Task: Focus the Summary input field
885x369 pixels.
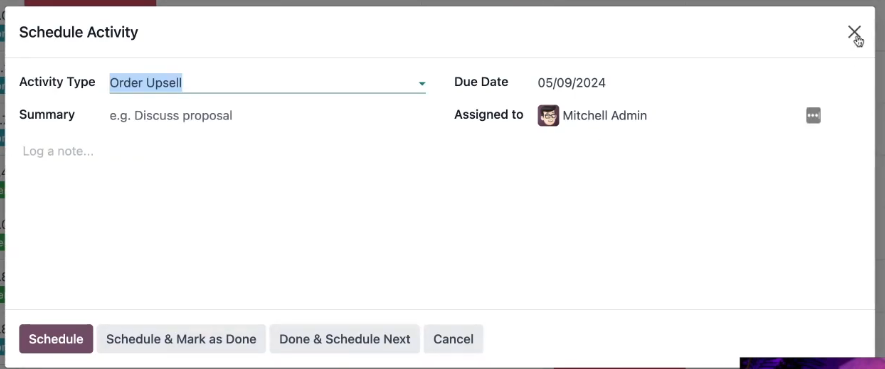Action: tap(268, 116)
